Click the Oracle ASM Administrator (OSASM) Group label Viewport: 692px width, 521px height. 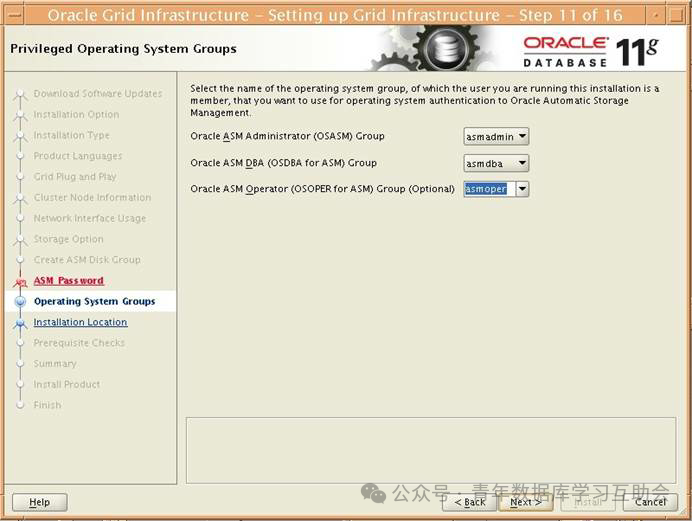click(287, 136)
